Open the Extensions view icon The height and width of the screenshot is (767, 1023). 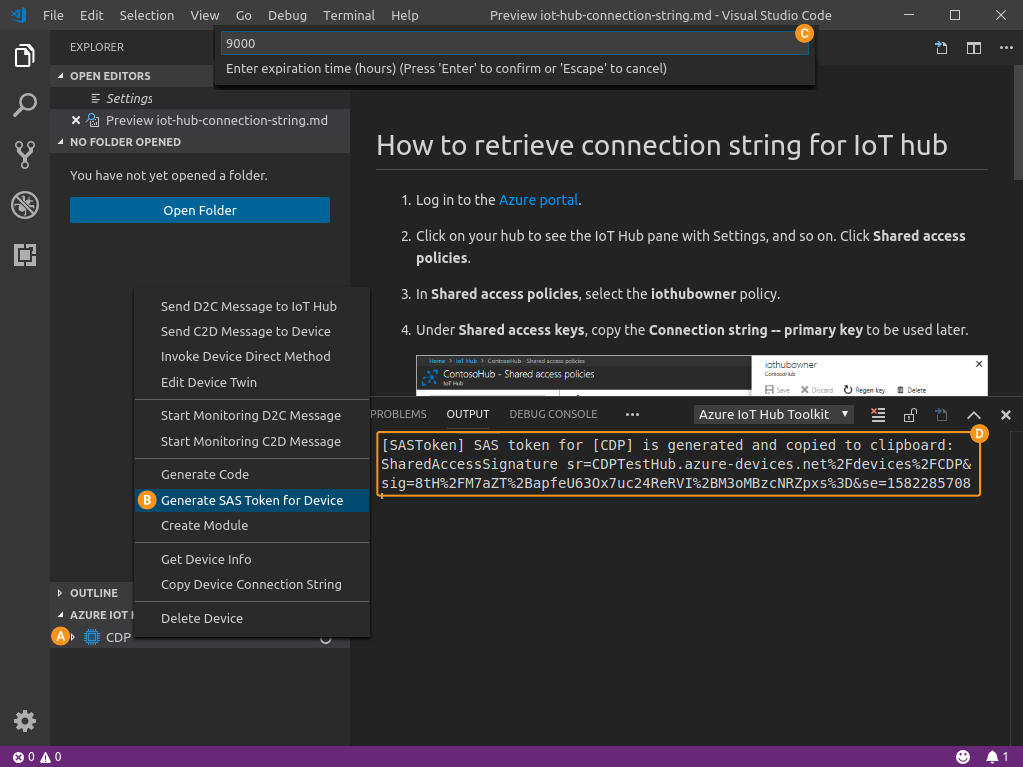25,255
